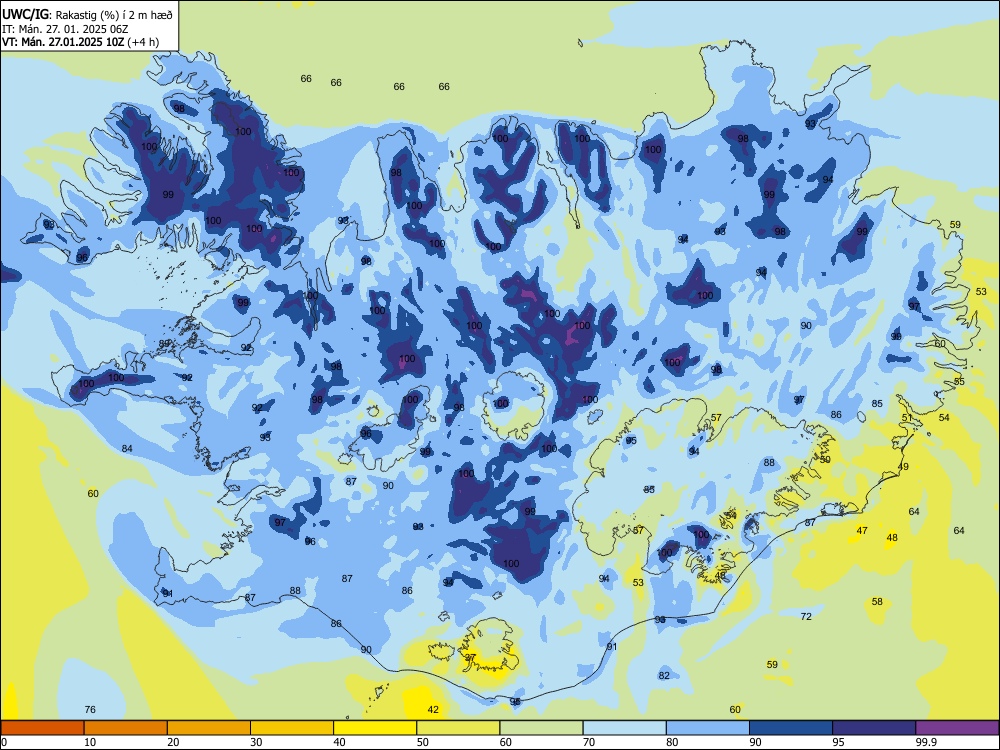Click the pale yellow 50–60 legend swatch

(458, 728)
